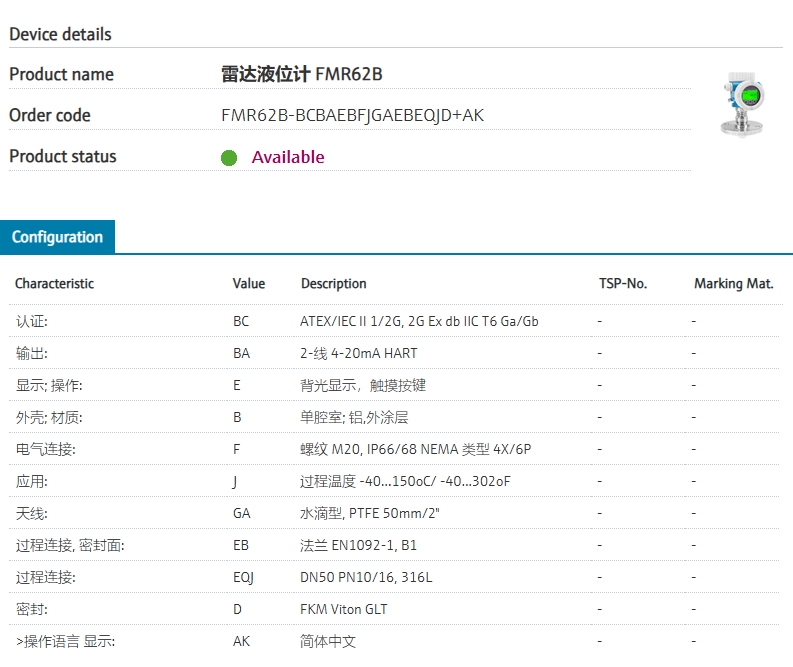
Task: Click description FKM Viton GLT
Action: click(344, 609)
